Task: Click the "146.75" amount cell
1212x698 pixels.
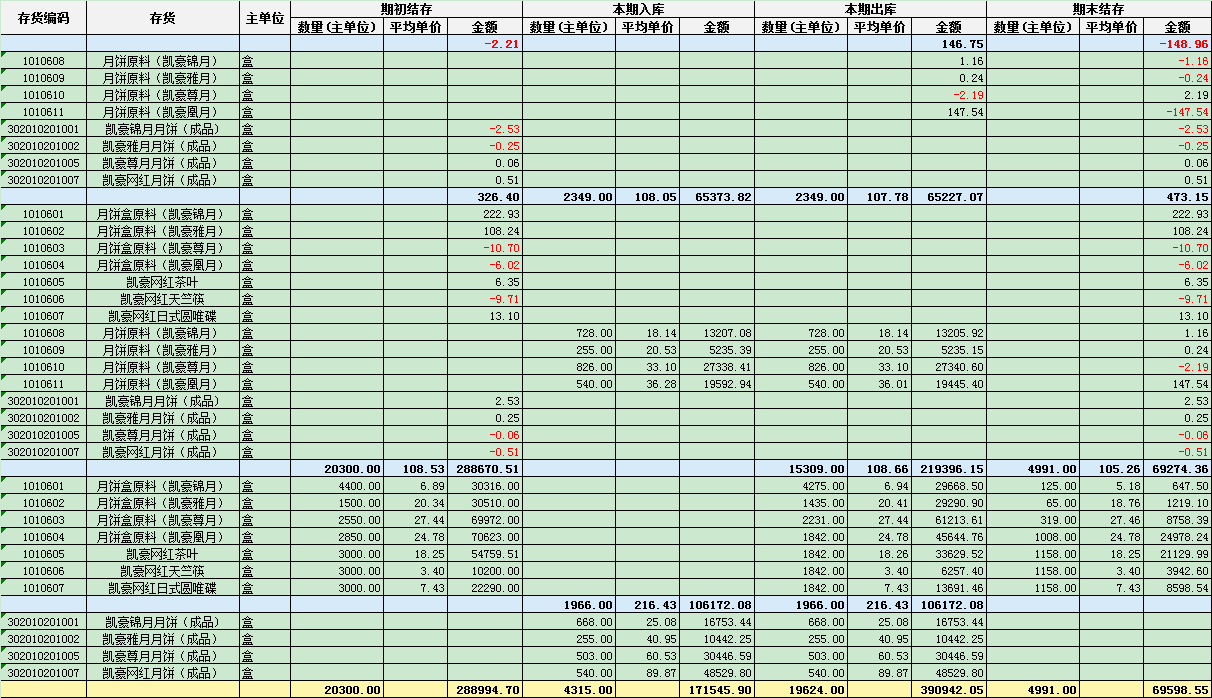Action: click(x=949, y=44)
